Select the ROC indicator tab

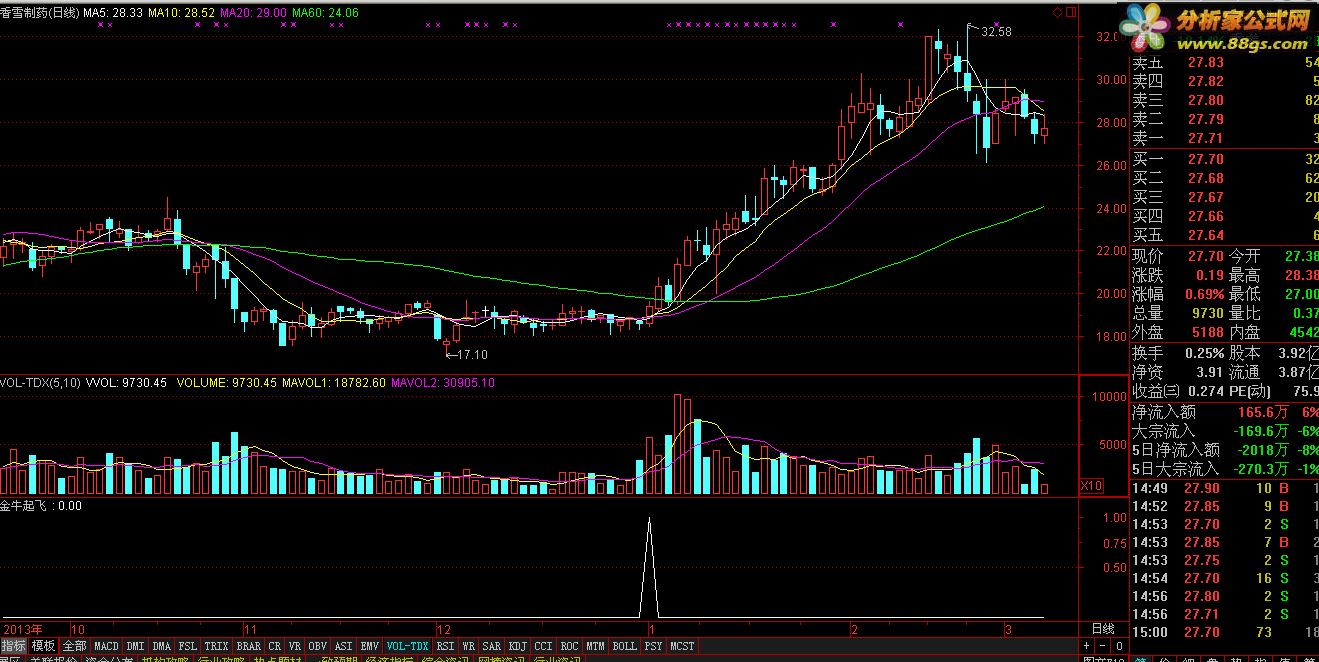point(570,646)
